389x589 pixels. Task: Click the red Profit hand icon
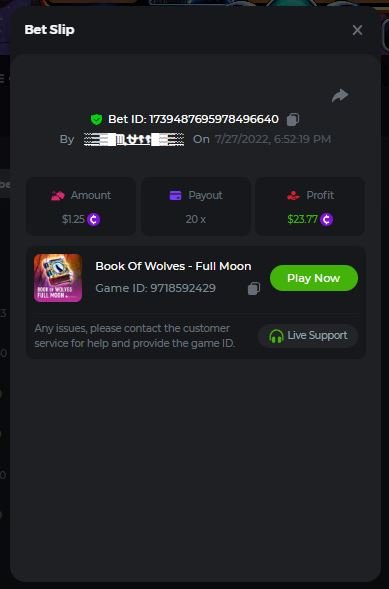[293, 195]
